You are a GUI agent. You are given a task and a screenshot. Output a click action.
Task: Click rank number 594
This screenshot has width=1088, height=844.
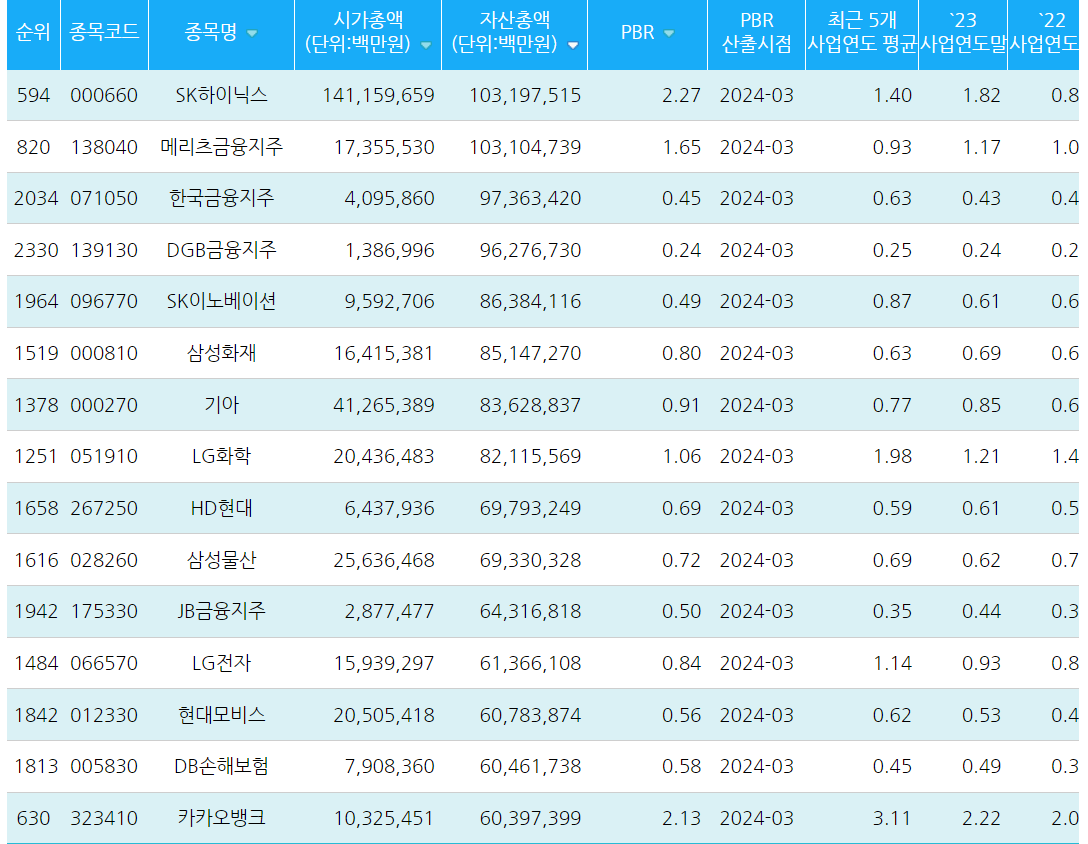33,95
